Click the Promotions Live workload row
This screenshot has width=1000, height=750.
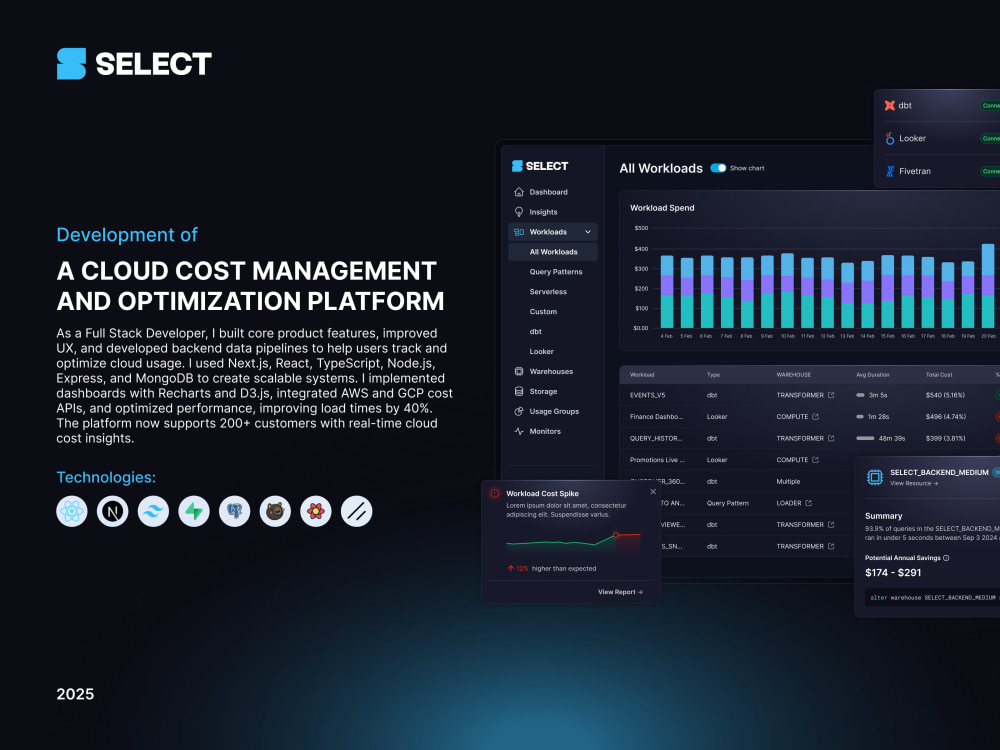tap(738, 460)
